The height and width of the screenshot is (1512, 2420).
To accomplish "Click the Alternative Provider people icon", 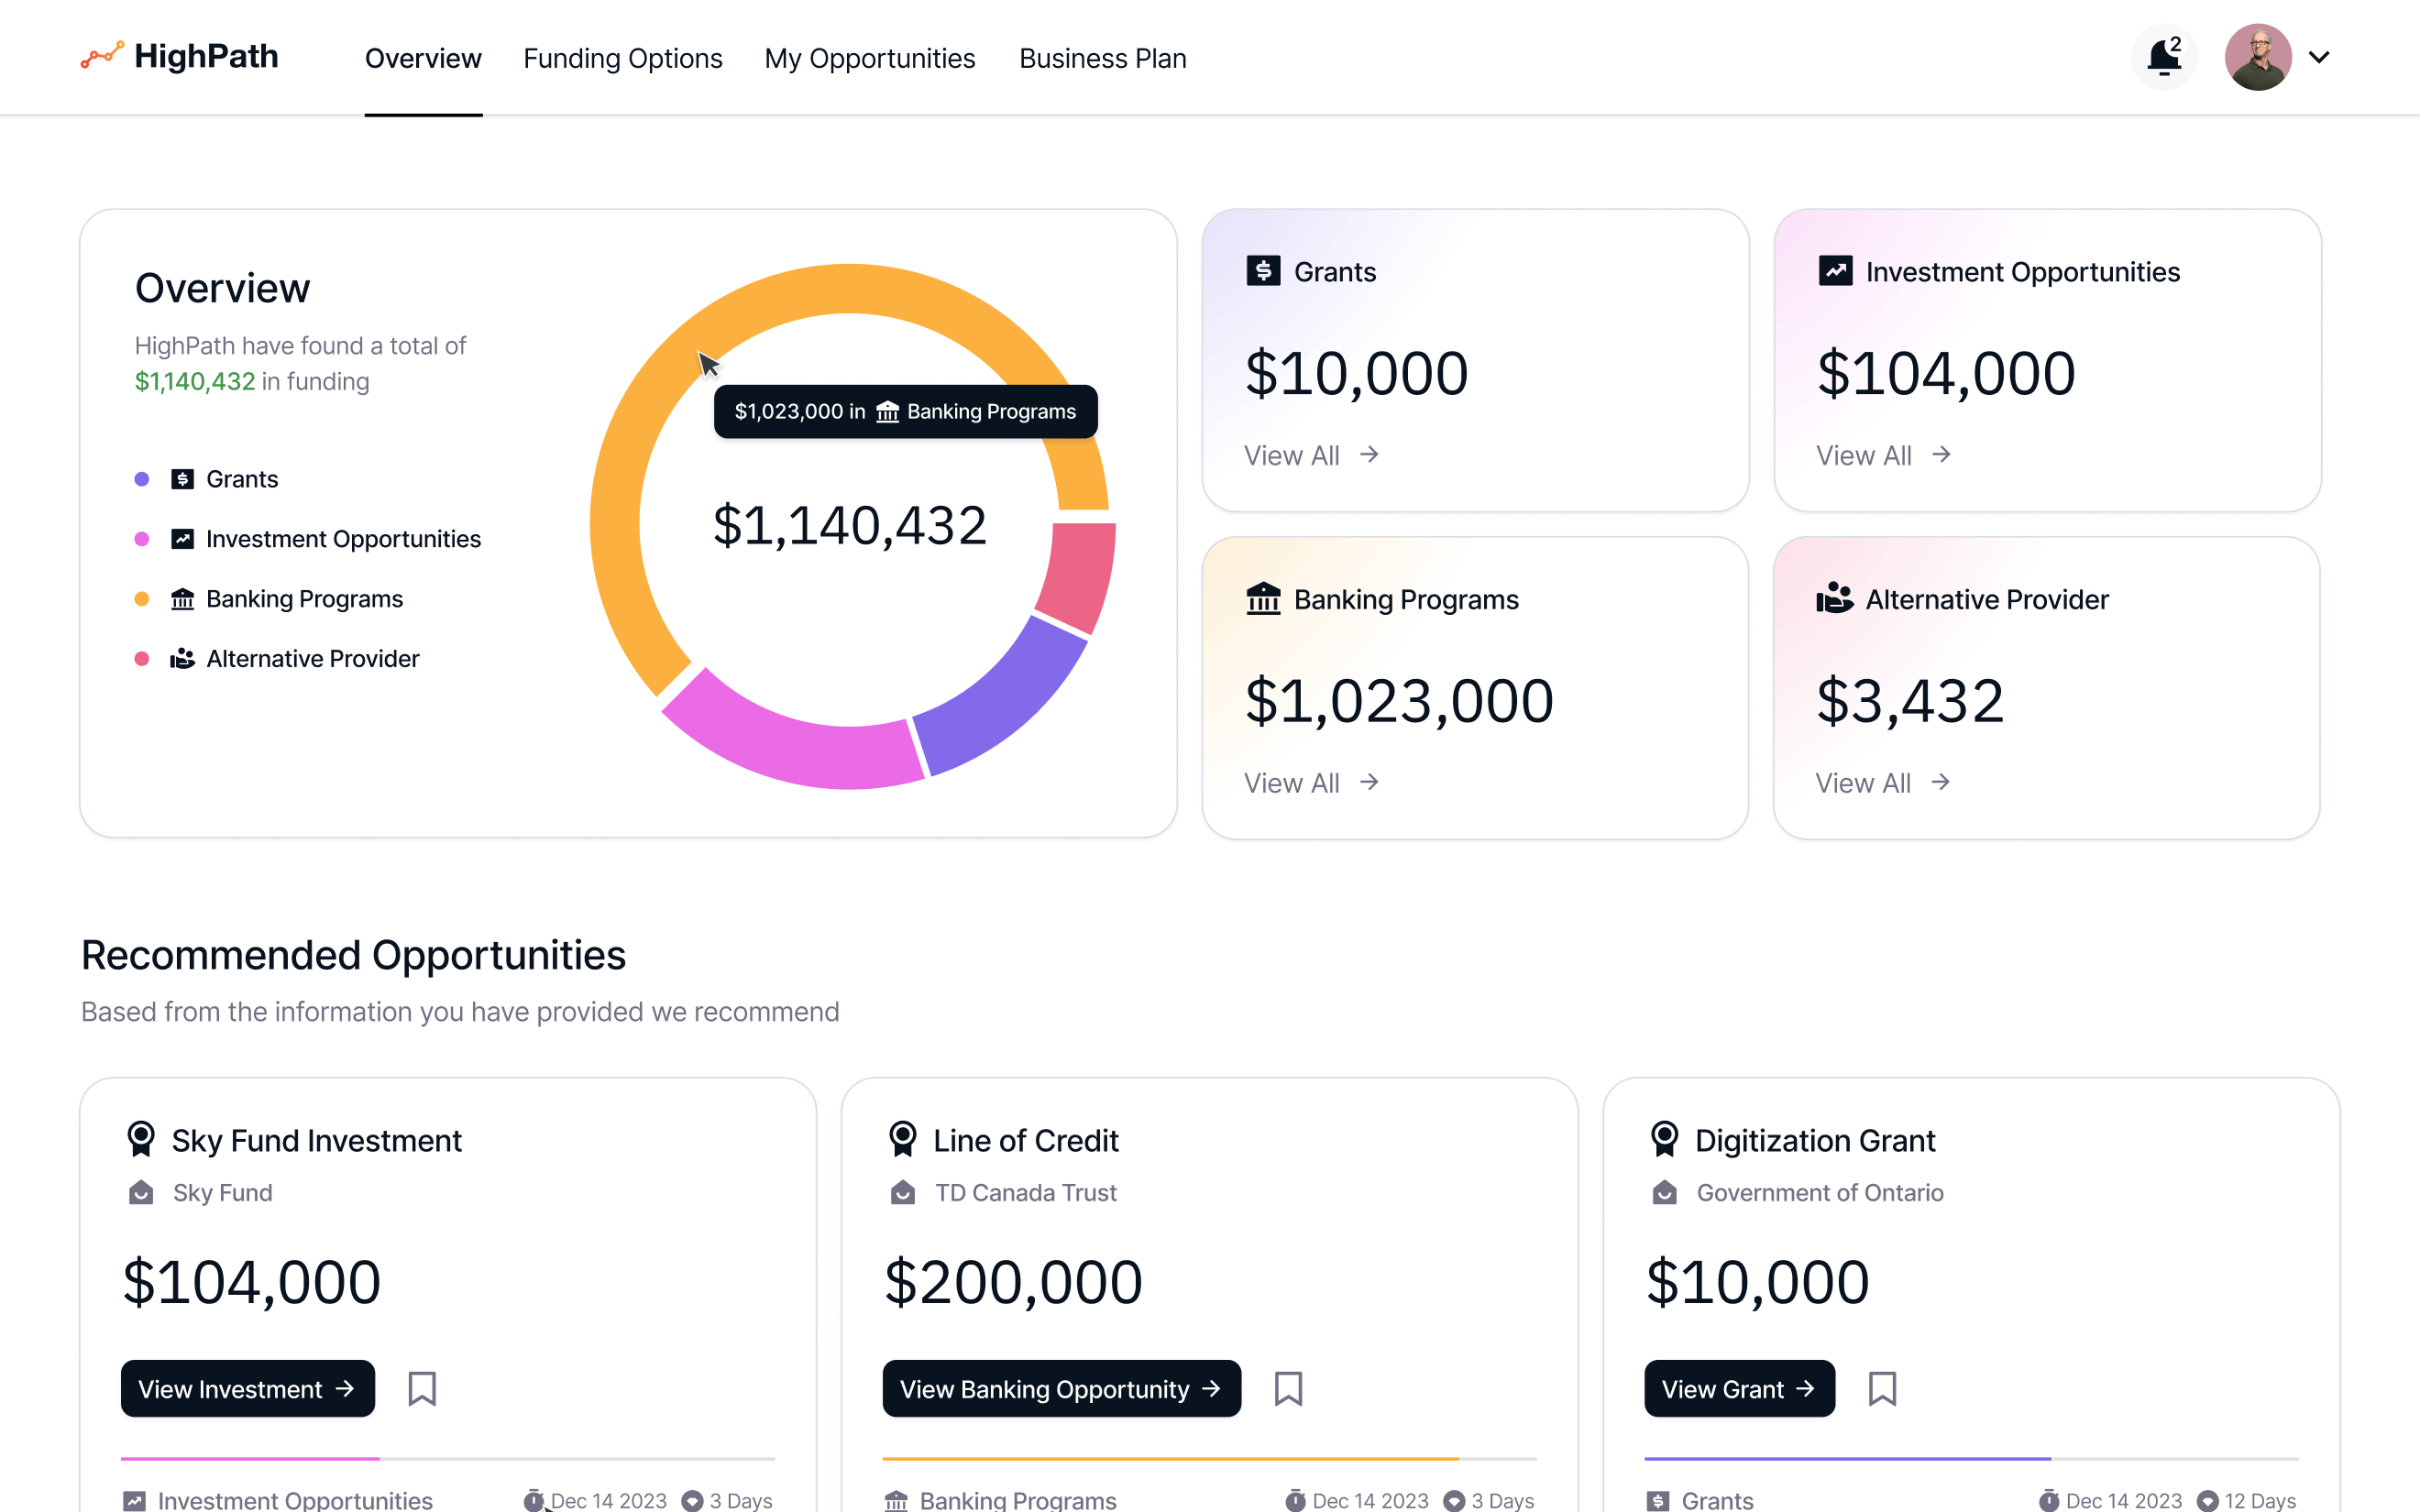I will (x=1835, y=599).
